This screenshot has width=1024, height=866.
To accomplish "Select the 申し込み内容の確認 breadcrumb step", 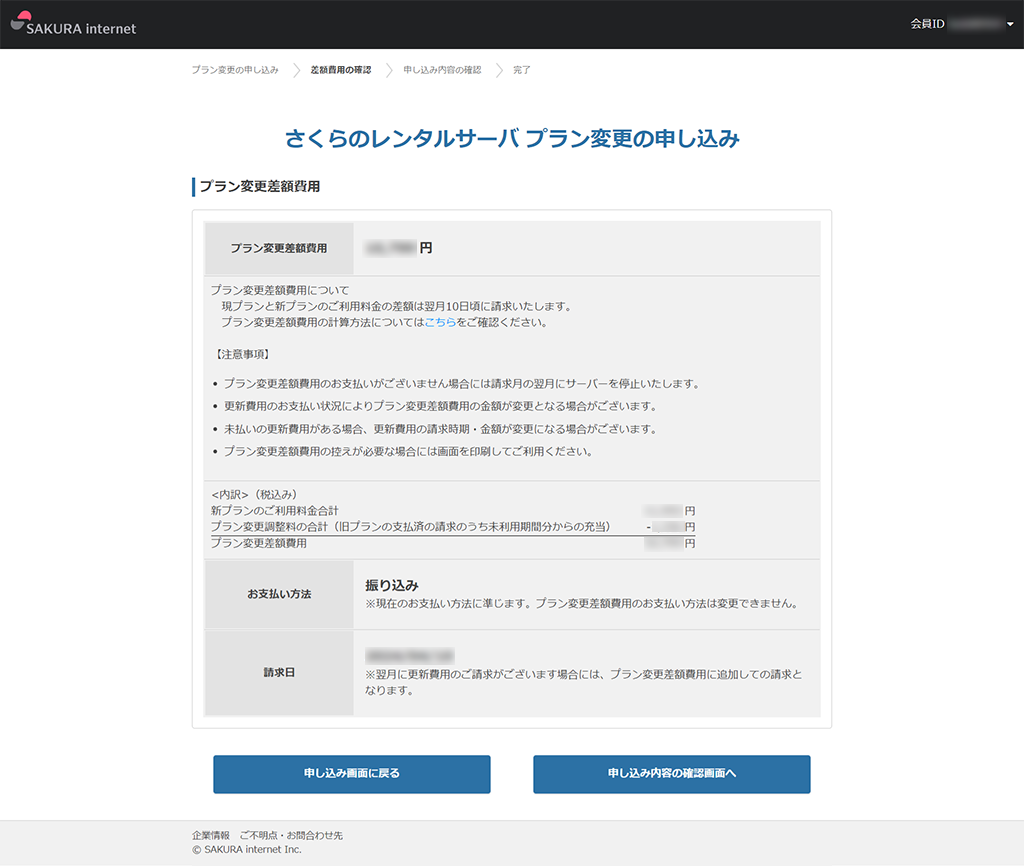I will pyautogui.click(x=442, y=70).
